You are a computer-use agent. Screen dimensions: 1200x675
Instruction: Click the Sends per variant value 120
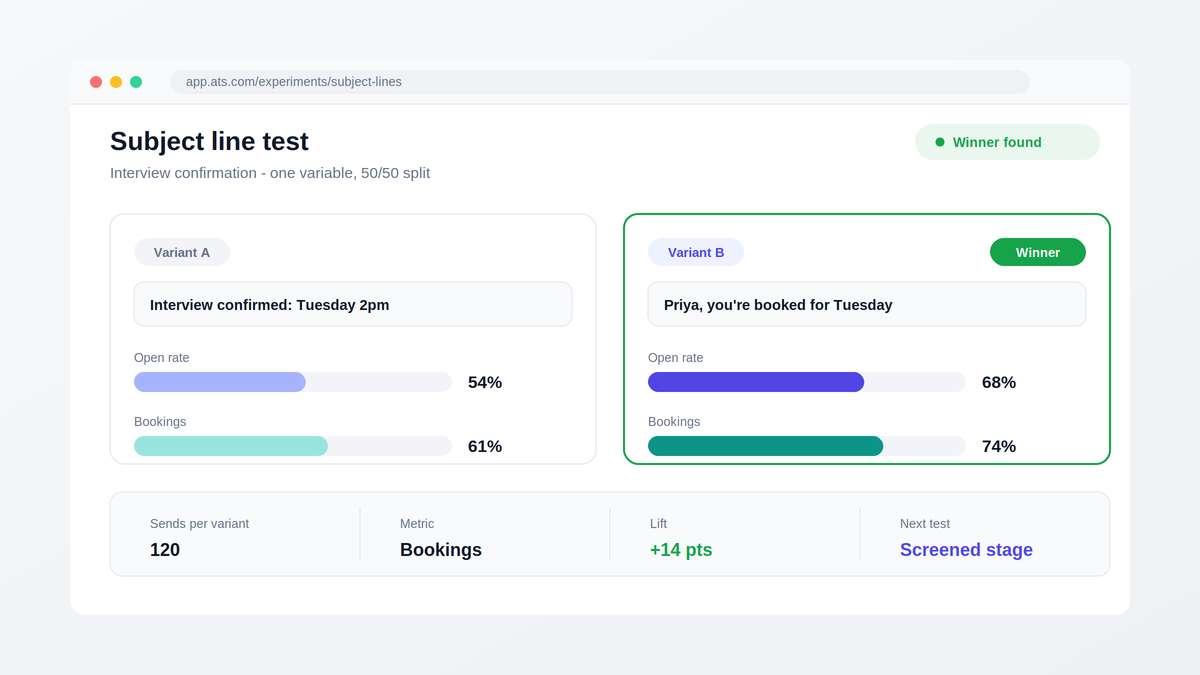pyautogui.click(x=165, y=550)
